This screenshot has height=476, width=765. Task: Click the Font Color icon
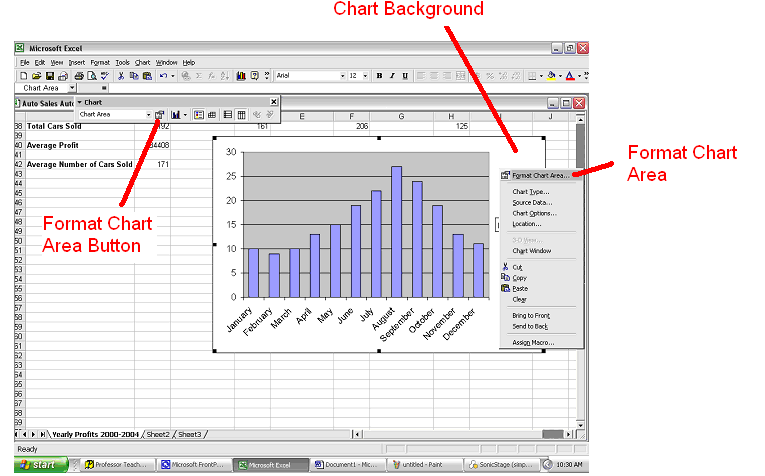point(569,76)
